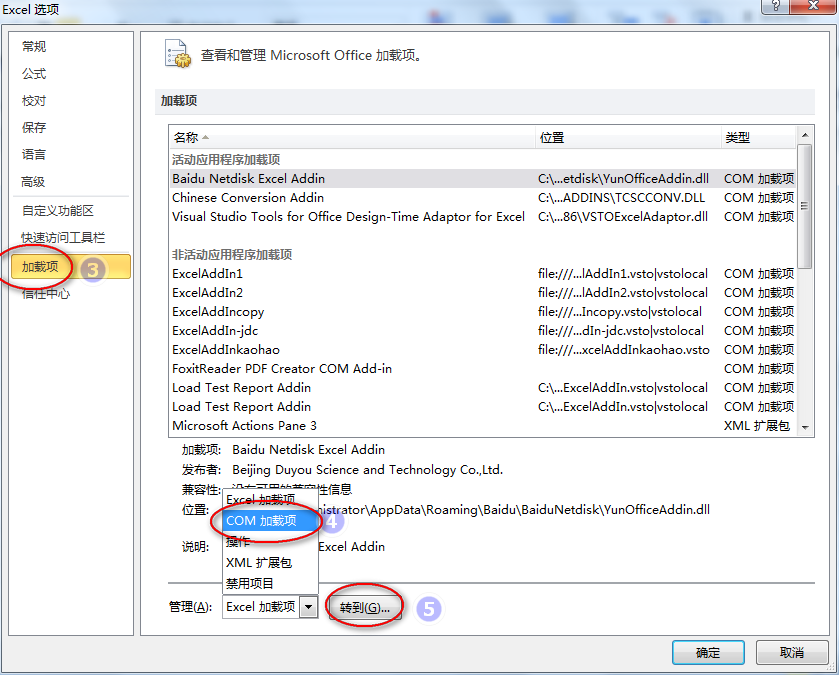Click the 类型 column header

[757, 138]
